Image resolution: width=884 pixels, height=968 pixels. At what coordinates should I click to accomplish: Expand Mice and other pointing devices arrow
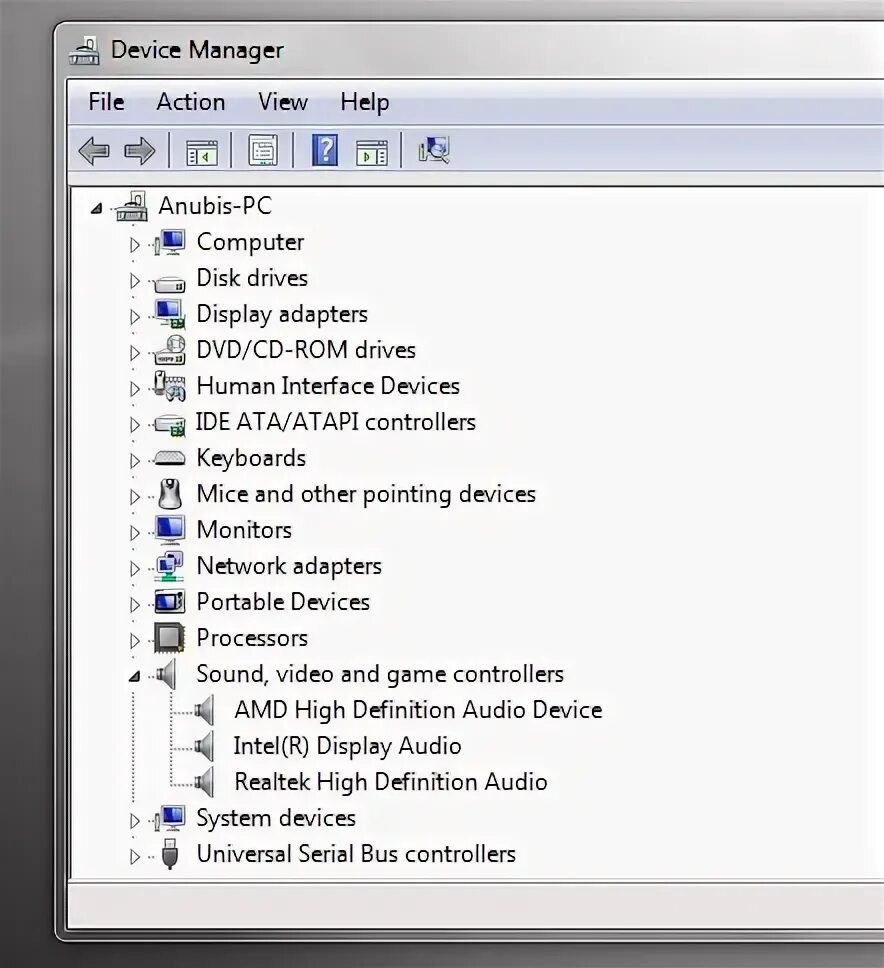[x=135, y=496]
